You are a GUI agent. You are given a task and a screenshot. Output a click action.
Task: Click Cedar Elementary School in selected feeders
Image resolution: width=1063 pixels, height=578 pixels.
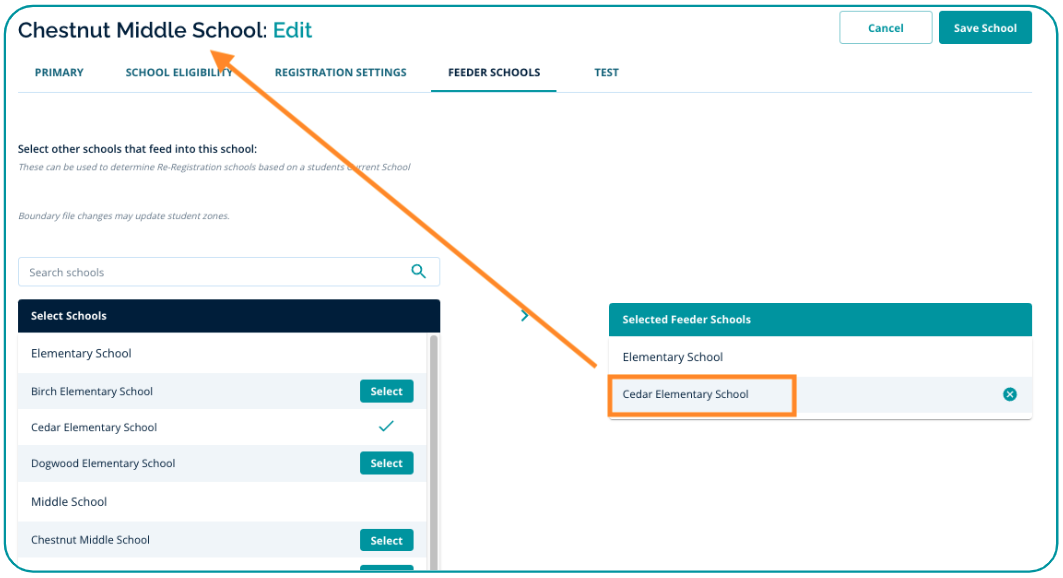coord(686,395)
